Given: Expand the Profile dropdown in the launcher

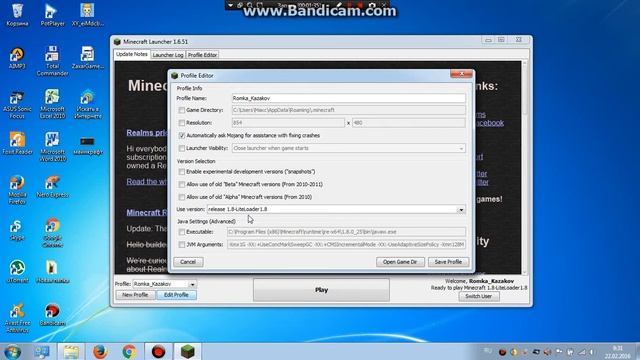Looking at the screenshot, I should [x=192, y=284].
